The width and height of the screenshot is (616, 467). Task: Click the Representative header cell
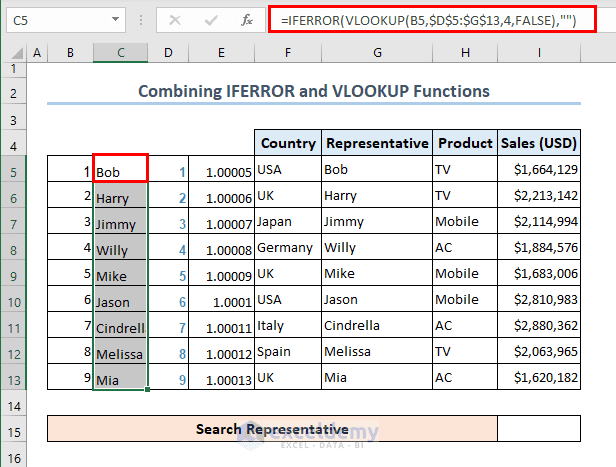tap(377, 143)
